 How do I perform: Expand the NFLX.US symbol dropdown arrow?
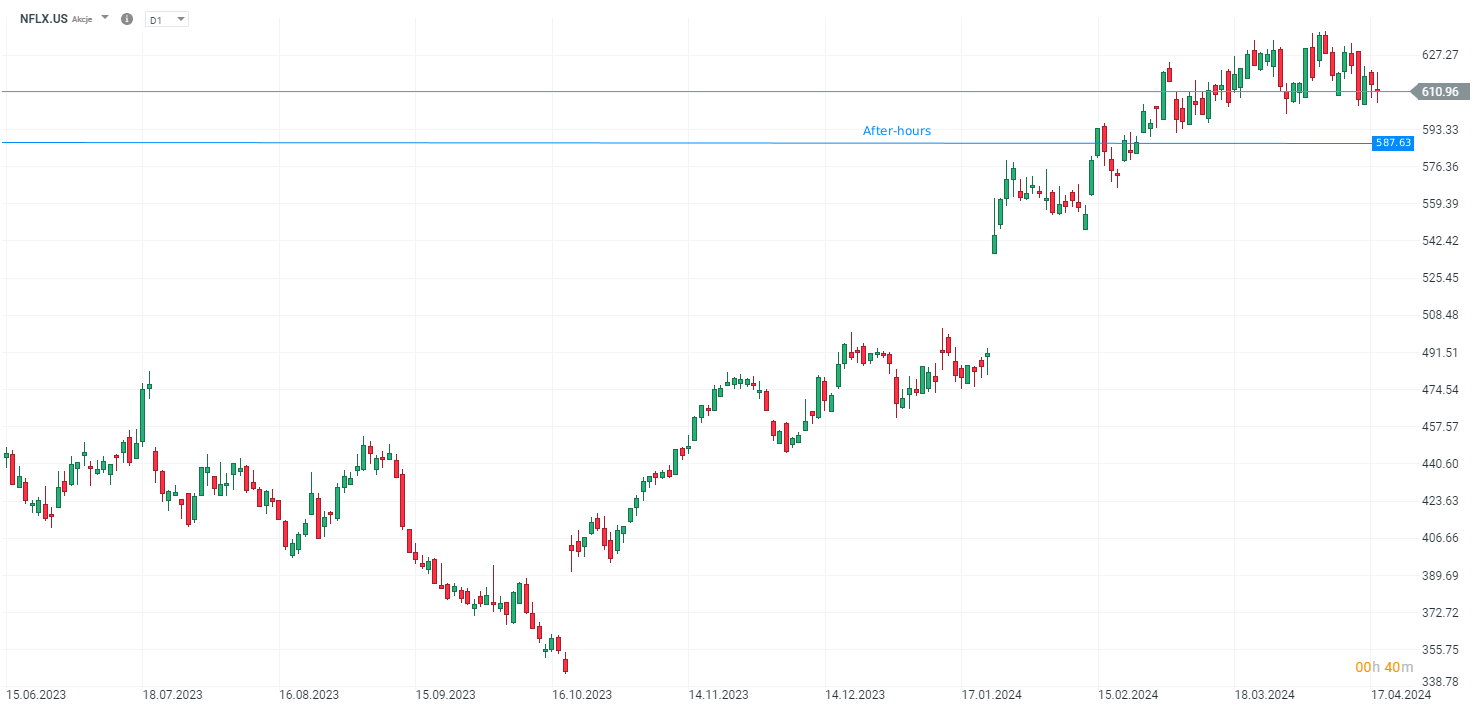click(105, 18)
